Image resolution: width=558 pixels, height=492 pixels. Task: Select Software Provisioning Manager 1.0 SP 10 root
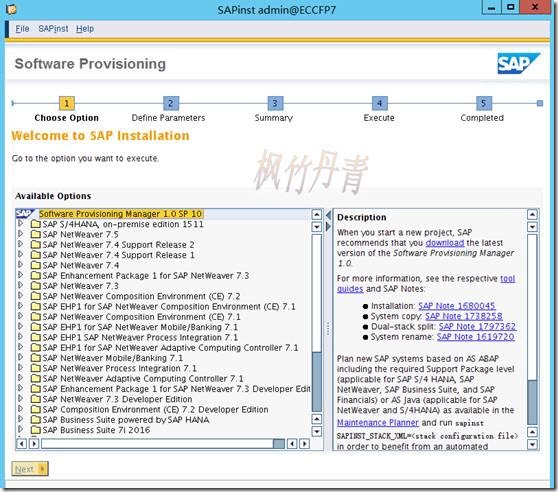pyautogui.click(x=121, y=214)
